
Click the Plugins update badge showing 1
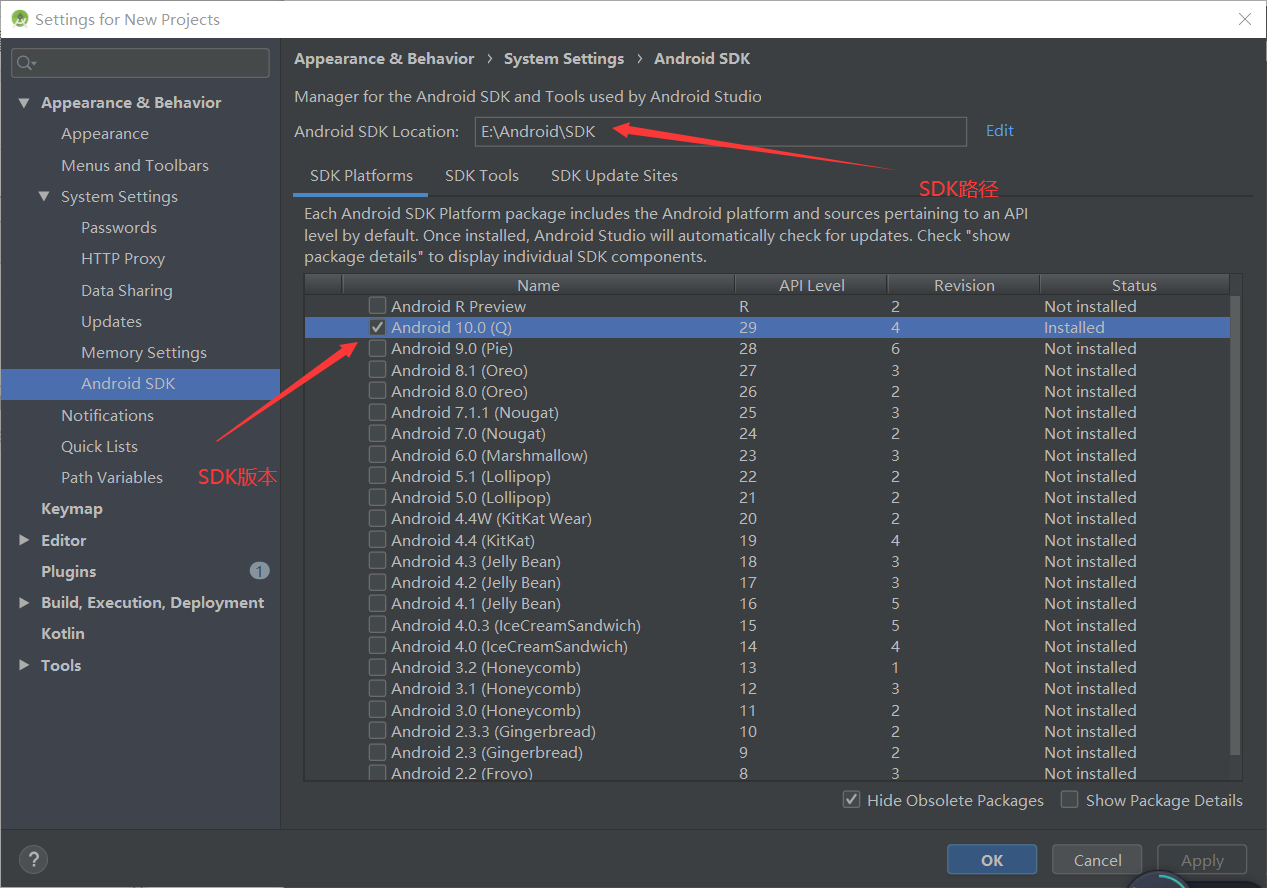(x=259, y=571)
